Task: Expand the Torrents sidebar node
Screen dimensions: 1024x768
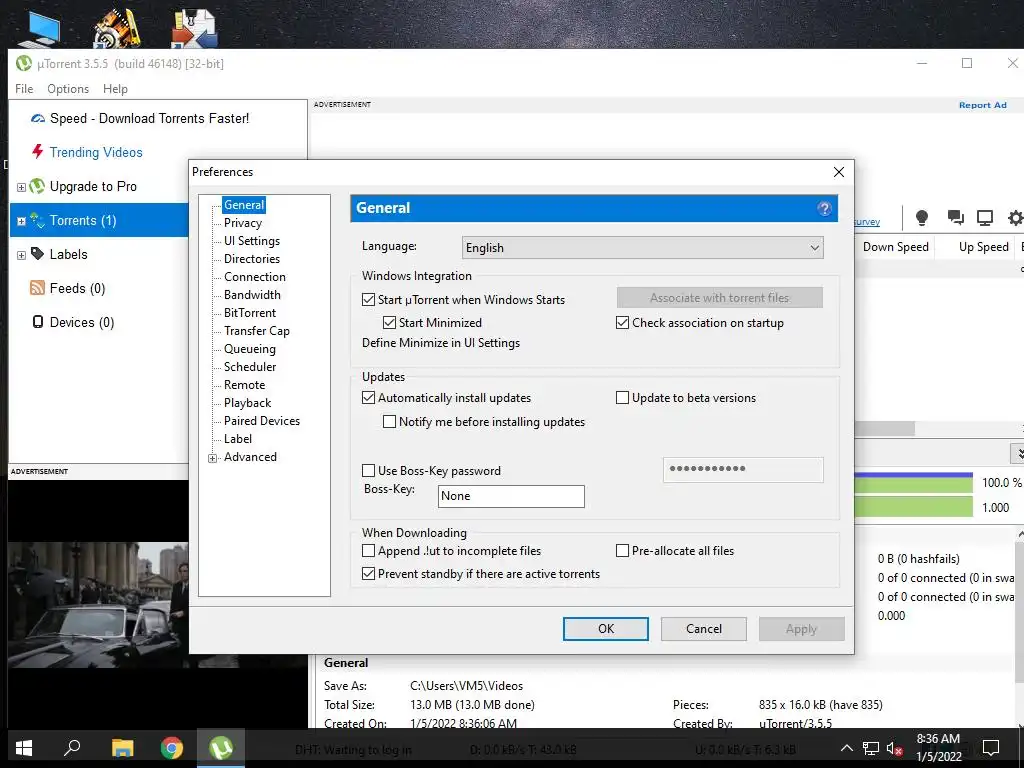Action: pos(21,221)
